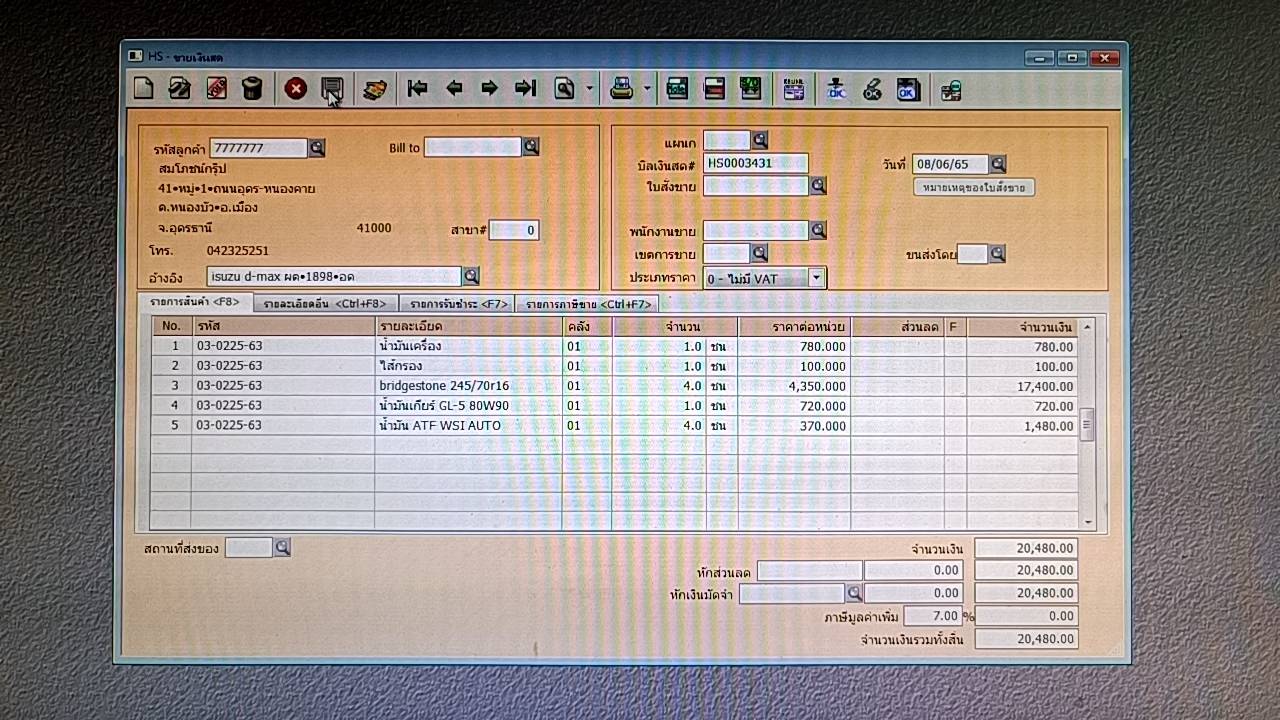Open the printer options dropdown arrow
Viewport: 1280px width, 720px height.
point(647,89)
